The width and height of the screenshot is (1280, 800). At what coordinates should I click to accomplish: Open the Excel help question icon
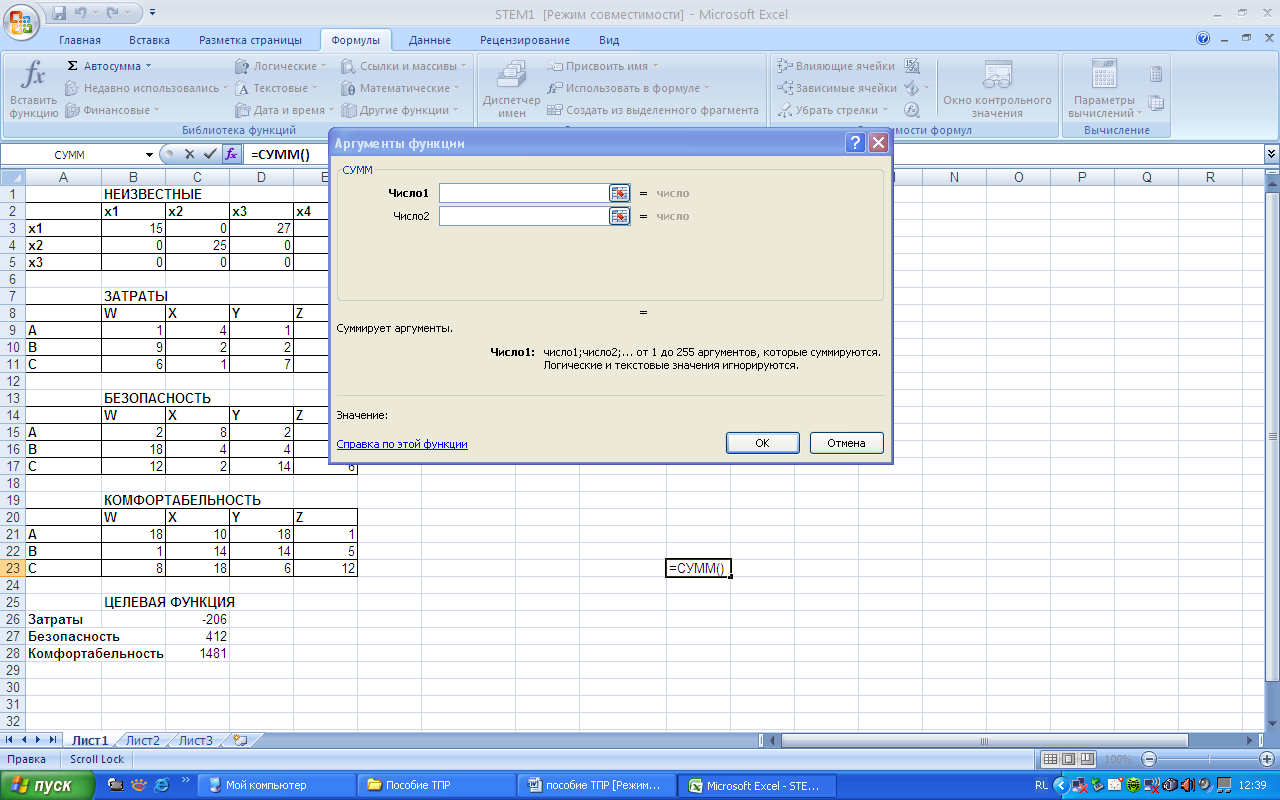click(x=1203, y=38)
